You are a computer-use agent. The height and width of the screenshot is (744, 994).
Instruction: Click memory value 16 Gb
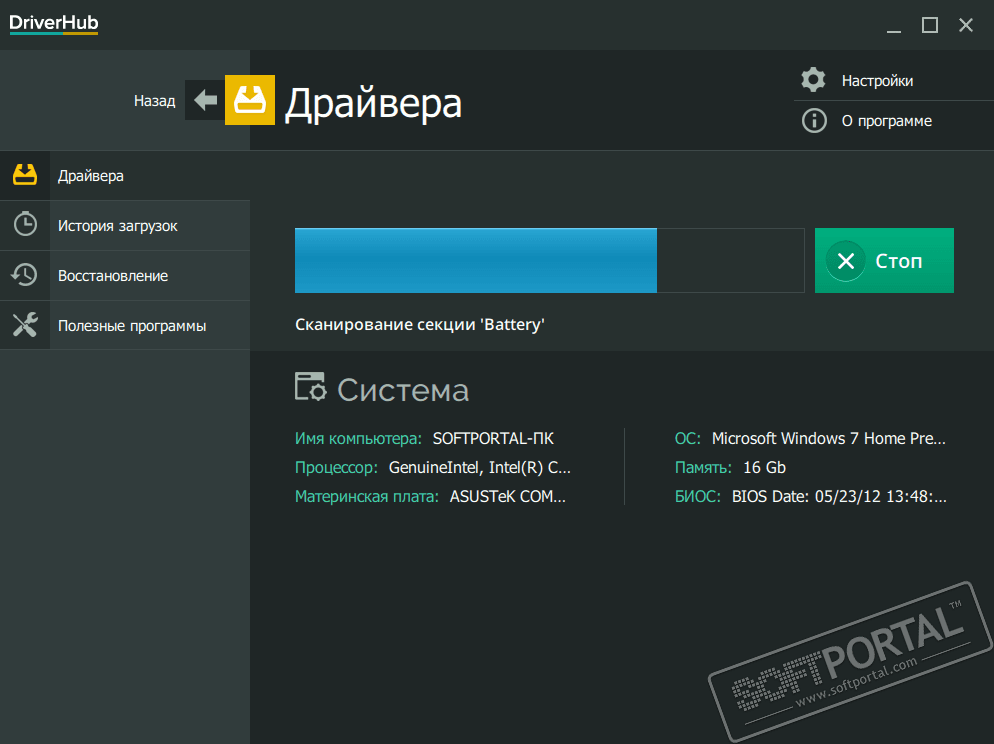point(765,468)
